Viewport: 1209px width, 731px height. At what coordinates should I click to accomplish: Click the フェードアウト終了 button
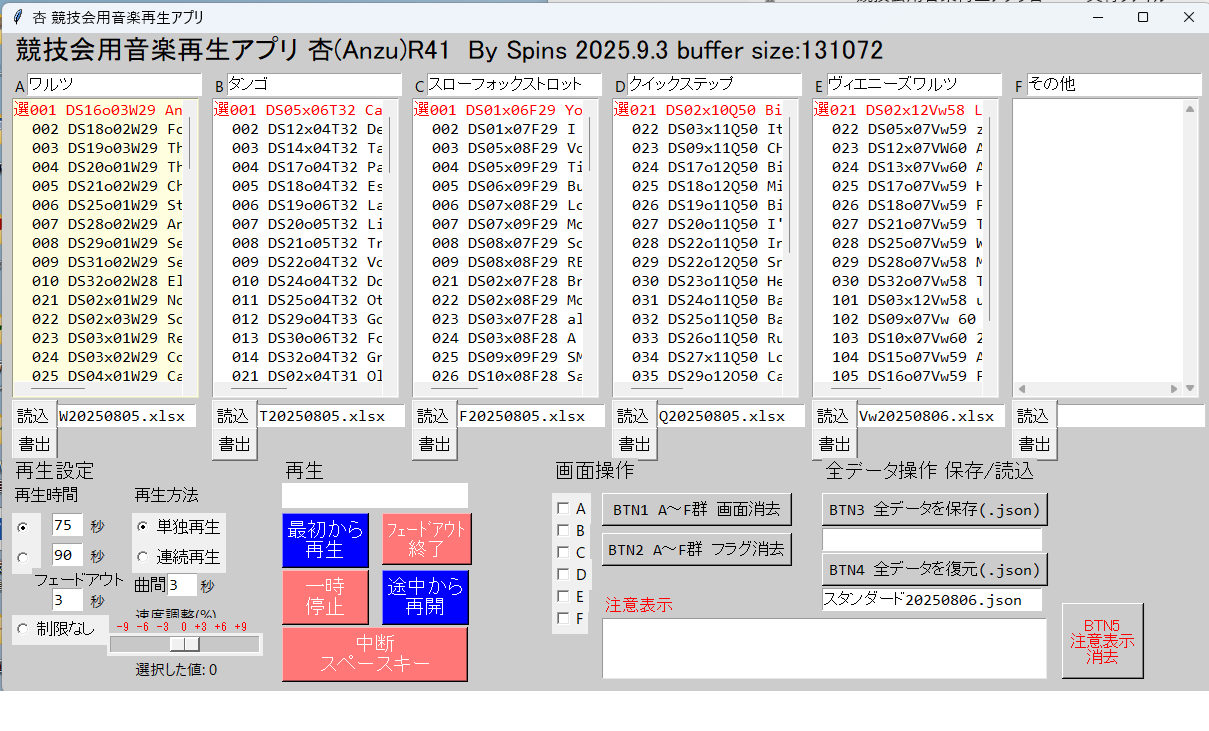coord(426,540)
